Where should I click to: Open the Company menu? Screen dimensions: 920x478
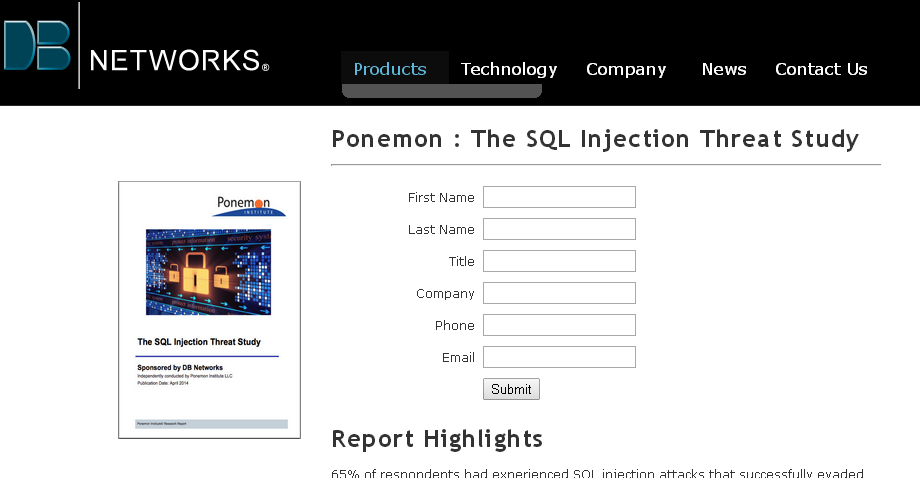coord(626,70)
